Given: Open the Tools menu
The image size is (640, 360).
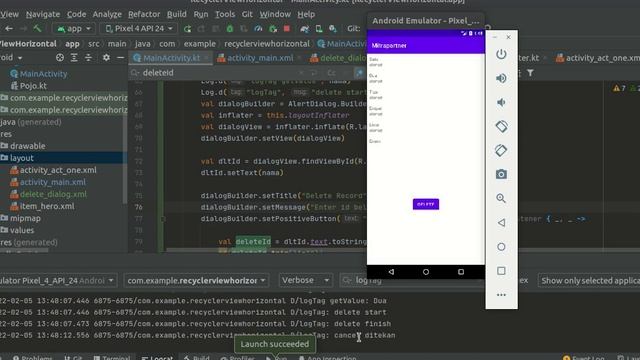Looking at the screenshot, I should point(225,14).
